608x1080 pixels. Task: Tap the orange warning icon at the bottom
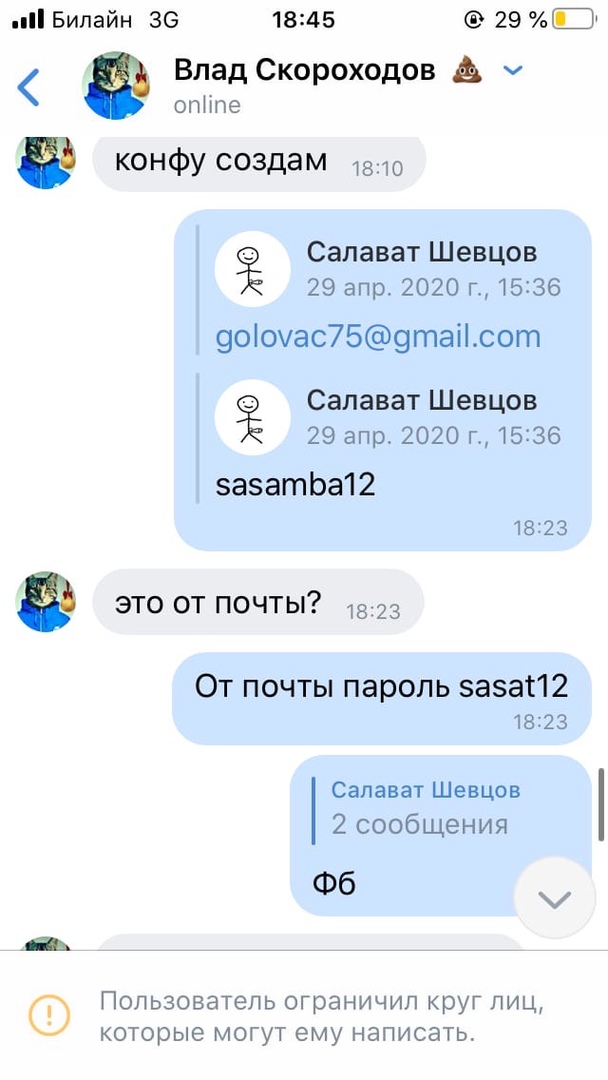[x=50, y=1015]
